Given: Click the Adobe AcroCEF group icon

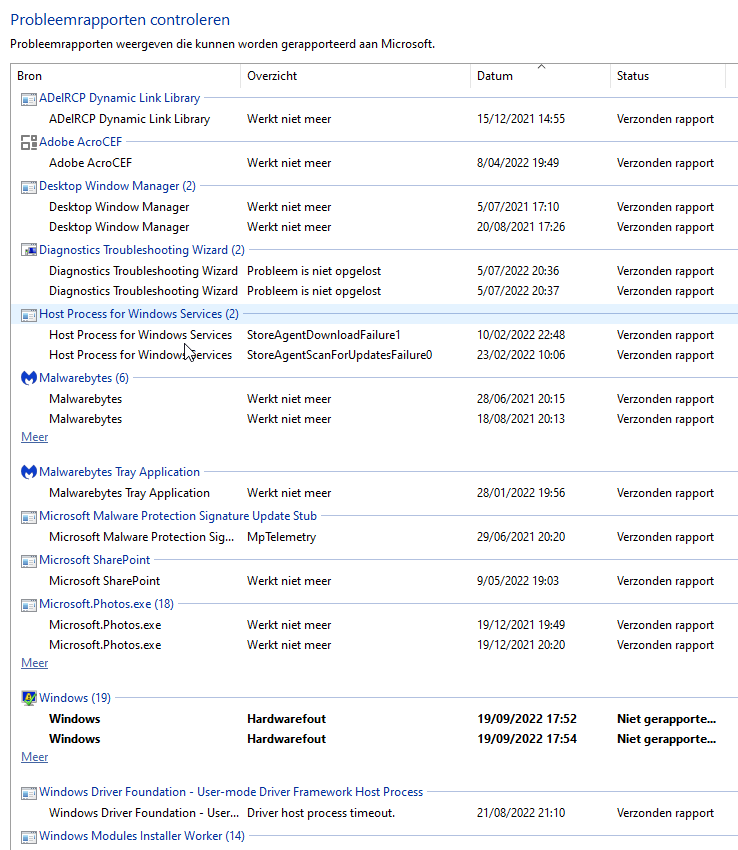Looking at the screenshot, I should click(28, 142).
